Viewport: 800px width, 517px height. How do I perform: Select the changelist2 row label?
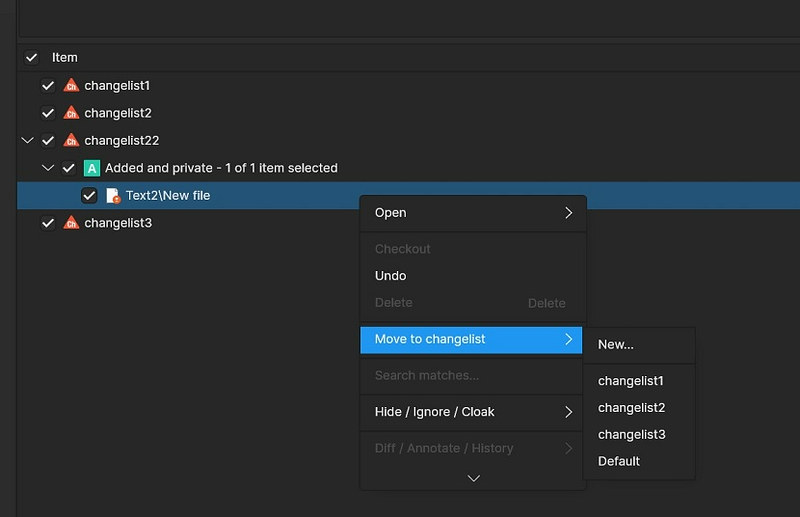pos(118,113)
